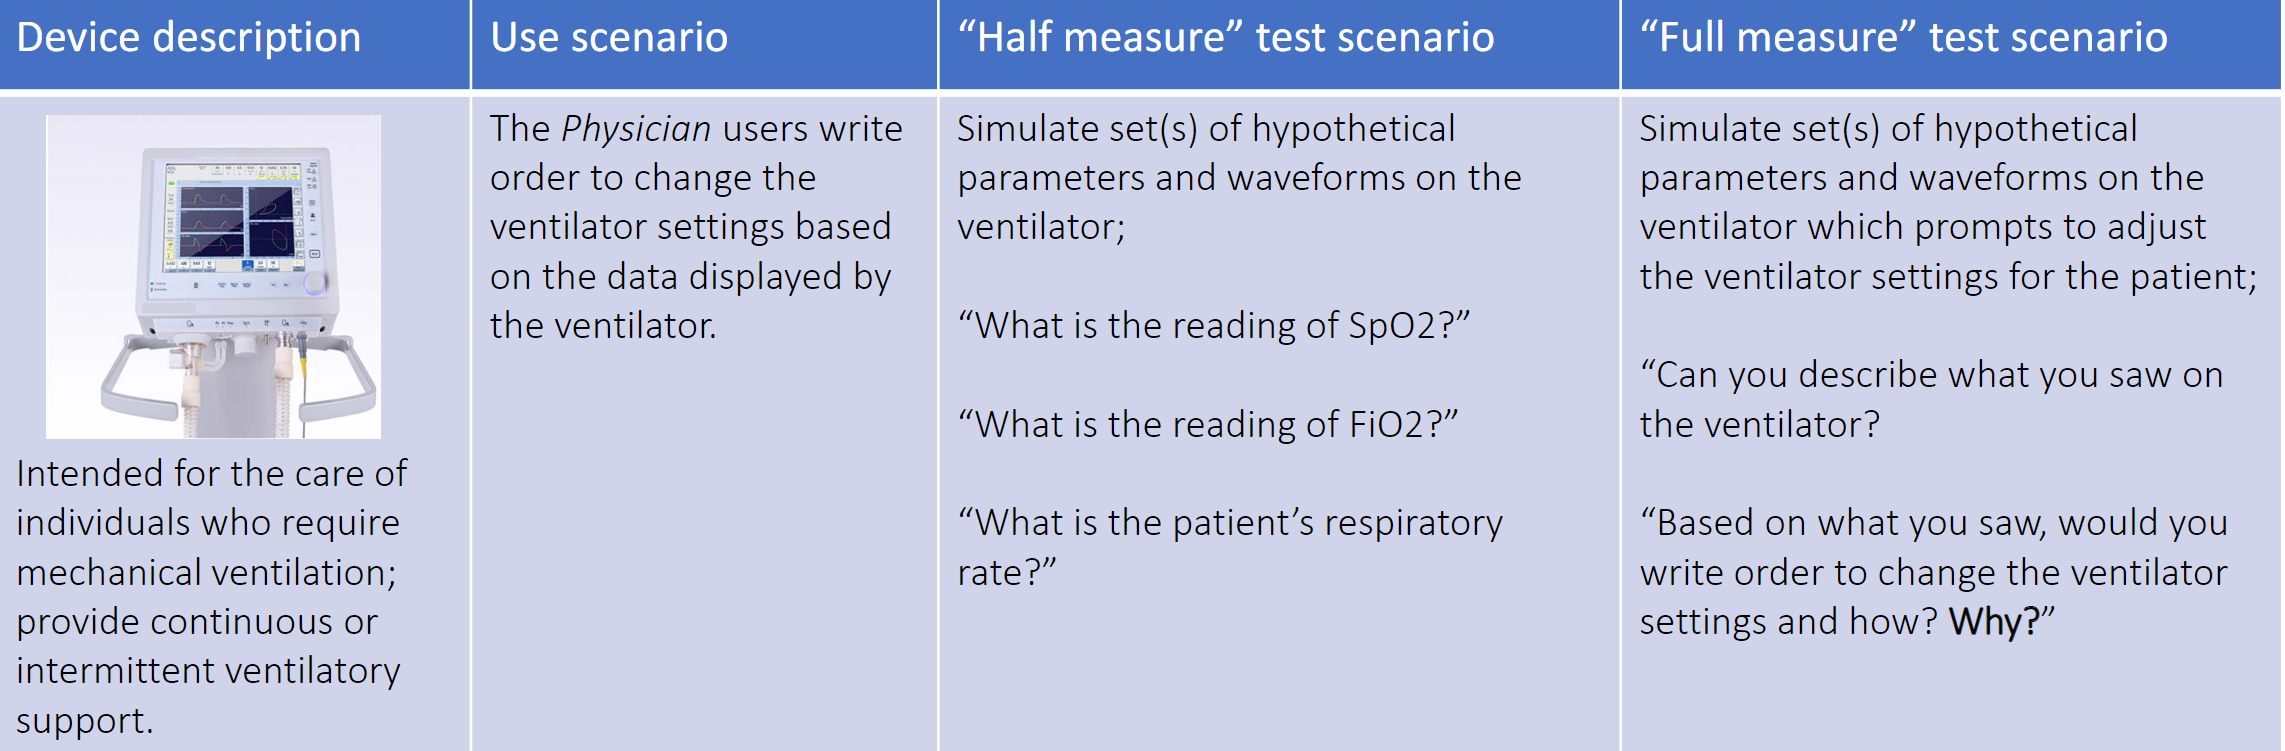The height and width of the screenshot is (751, 2285).
Task: Click the first half measure simulate paragraph
Action: [x=1239, y=178]
